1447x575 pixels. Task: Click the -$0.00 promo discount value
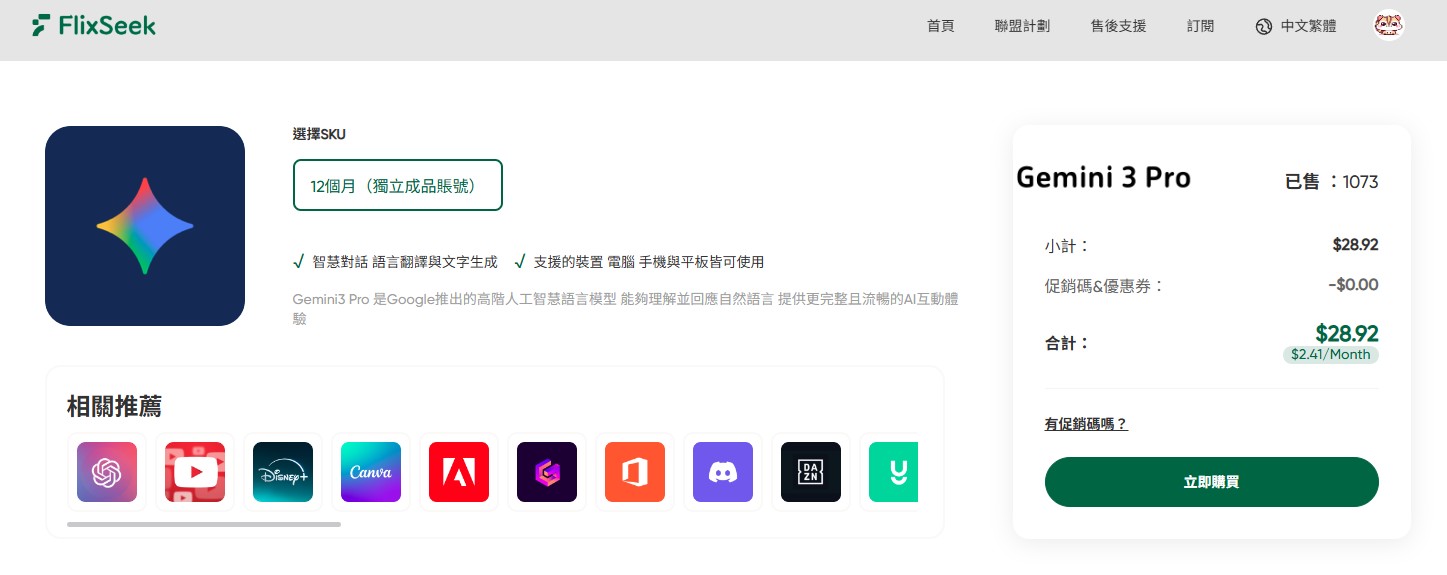[x=1354, y=285]
